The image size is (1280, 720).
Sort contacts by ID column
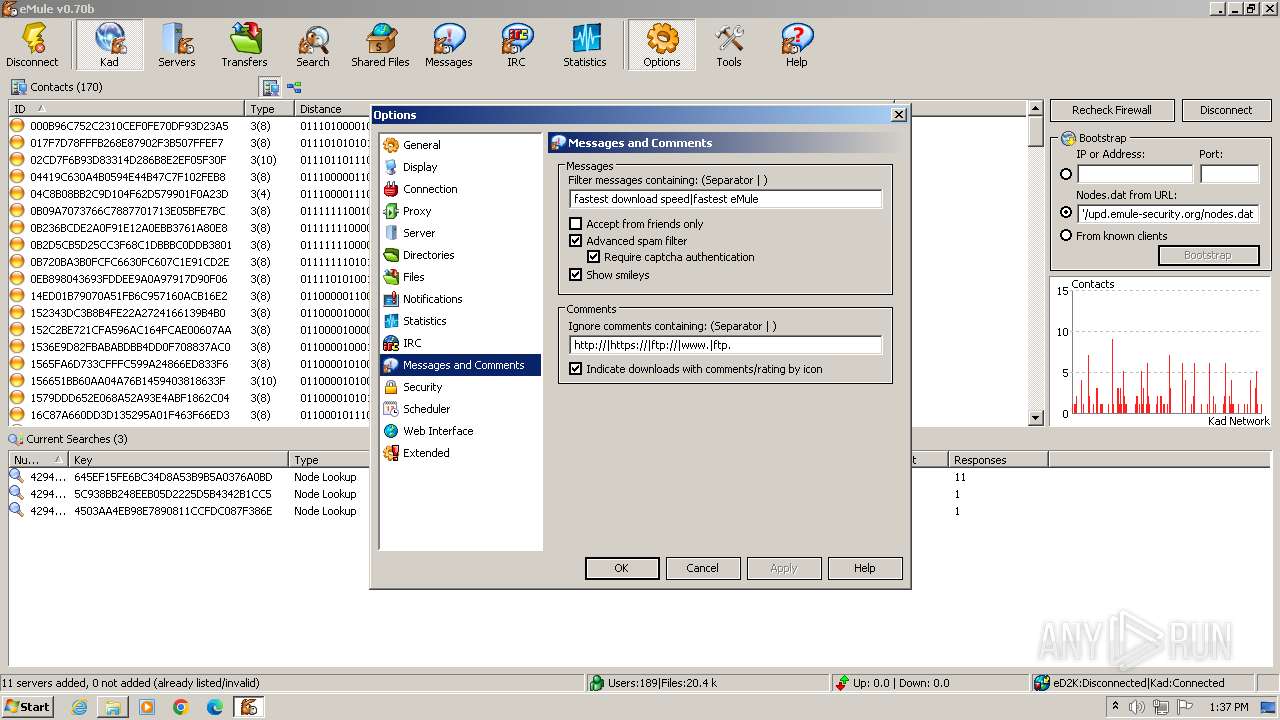point(127,109)
